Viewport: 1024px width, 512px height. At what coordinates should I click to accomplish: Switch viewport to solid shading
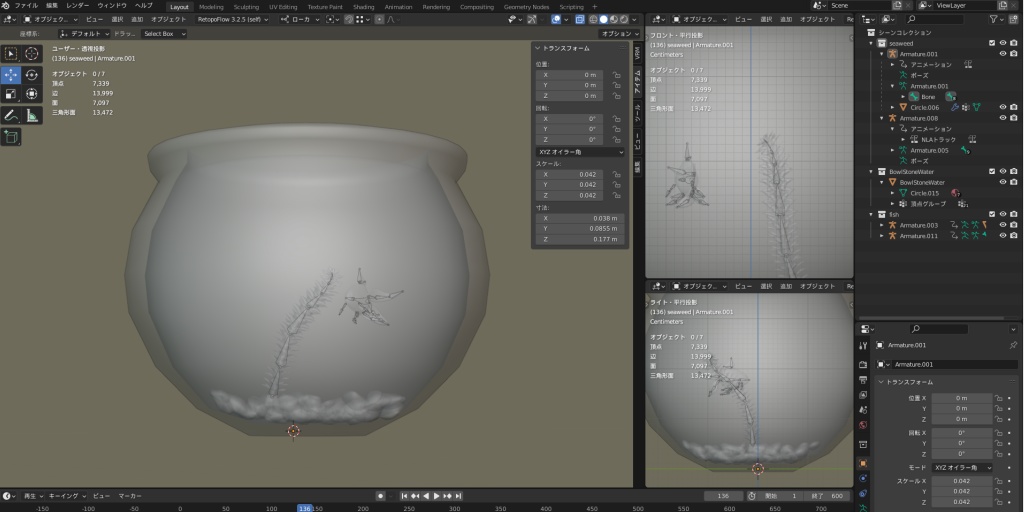point(603,20)
